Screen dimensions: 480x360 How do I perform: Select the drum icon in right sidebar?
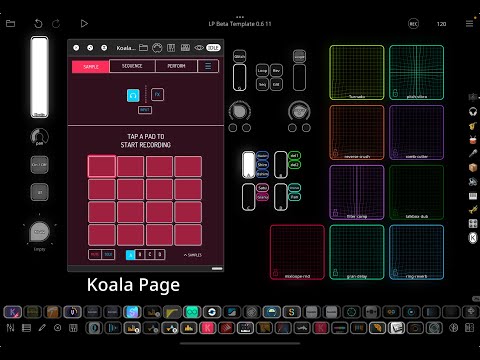473,140
